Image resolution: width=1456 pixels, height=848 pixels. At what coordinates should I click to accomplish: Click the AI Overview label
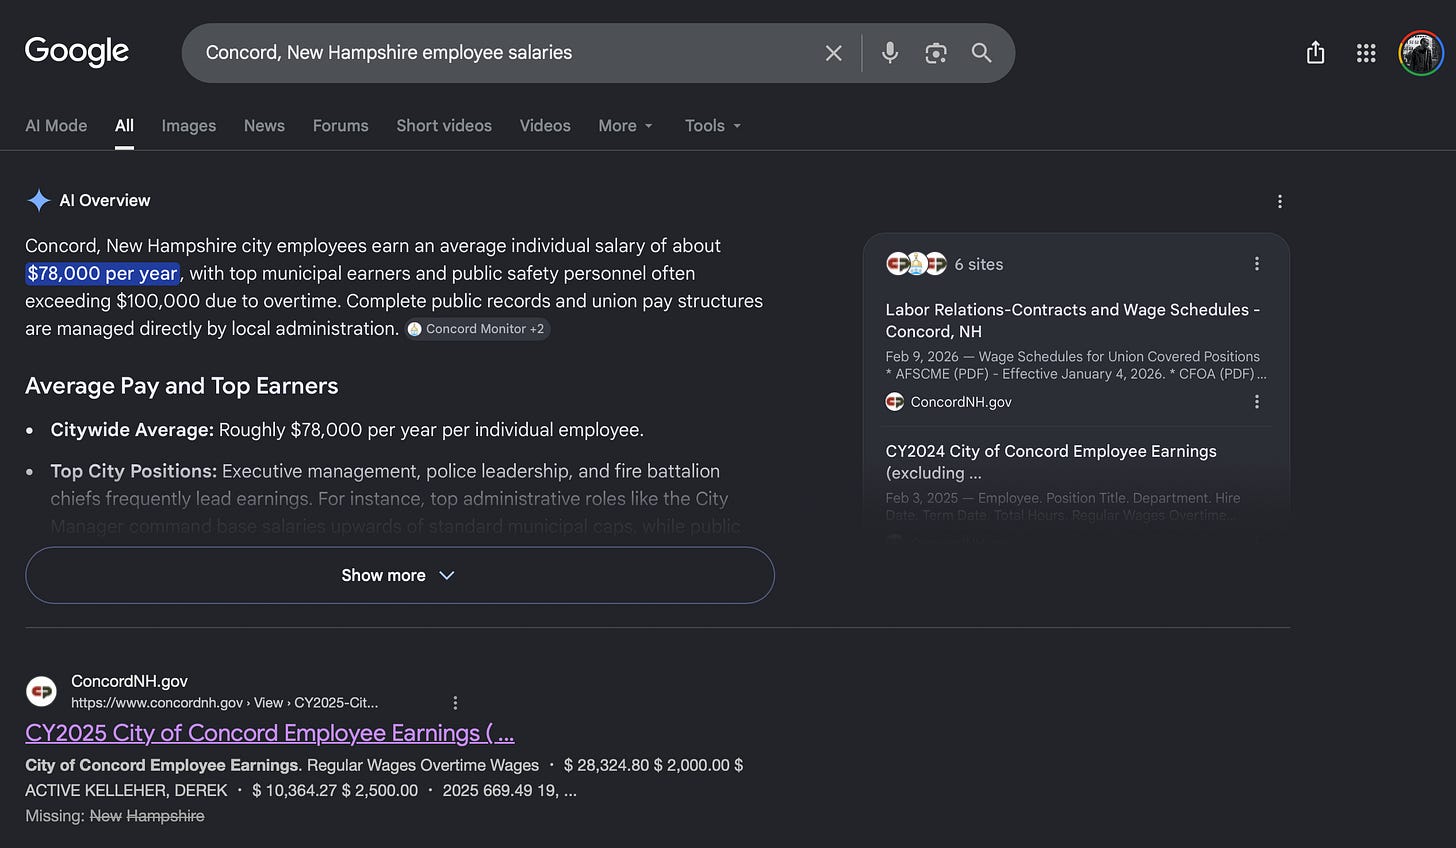click(105, 200)
